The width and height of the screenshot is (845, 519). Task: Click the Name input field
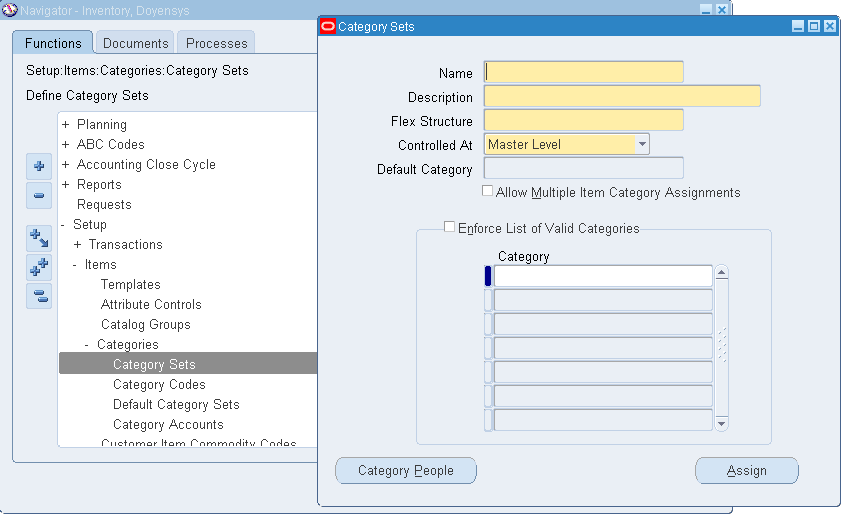584,72
